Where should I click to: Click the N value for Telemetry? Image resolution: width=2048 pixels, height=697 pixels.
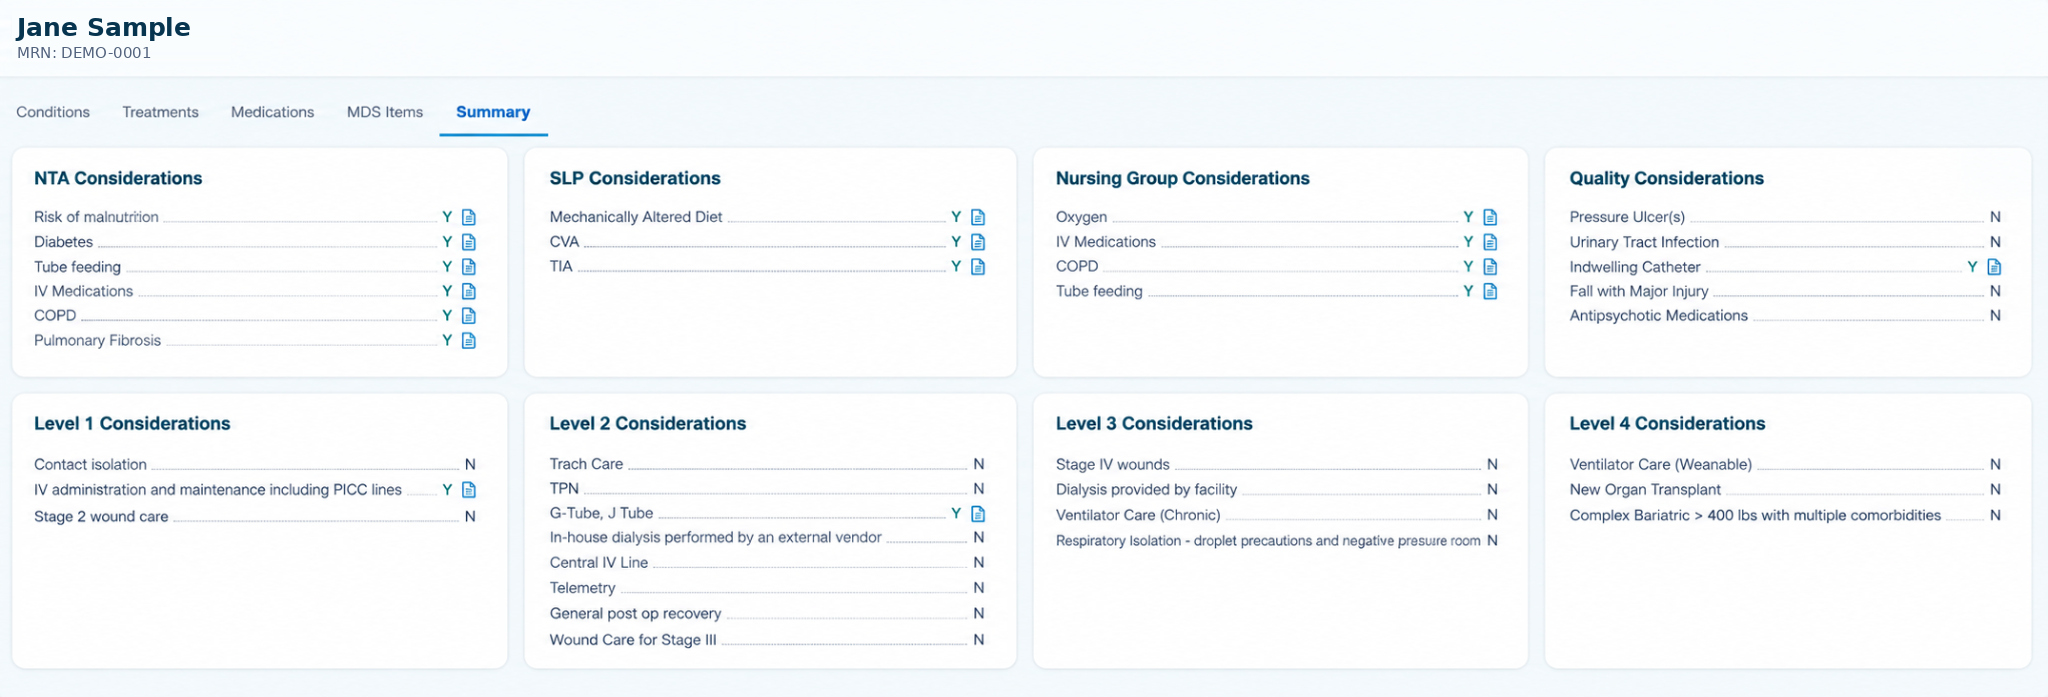coord(979,588)
